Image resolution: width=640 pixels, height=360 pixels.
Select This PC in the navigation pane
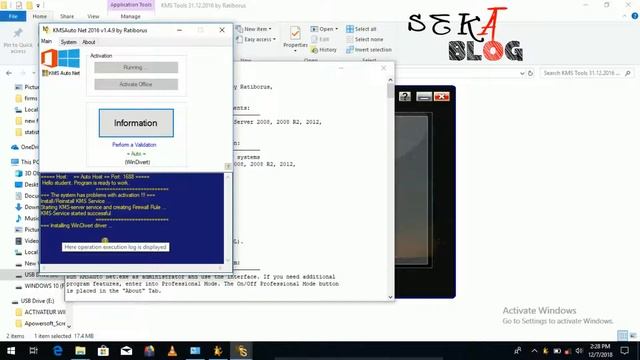pyautogui.click(x=25, y=162)
